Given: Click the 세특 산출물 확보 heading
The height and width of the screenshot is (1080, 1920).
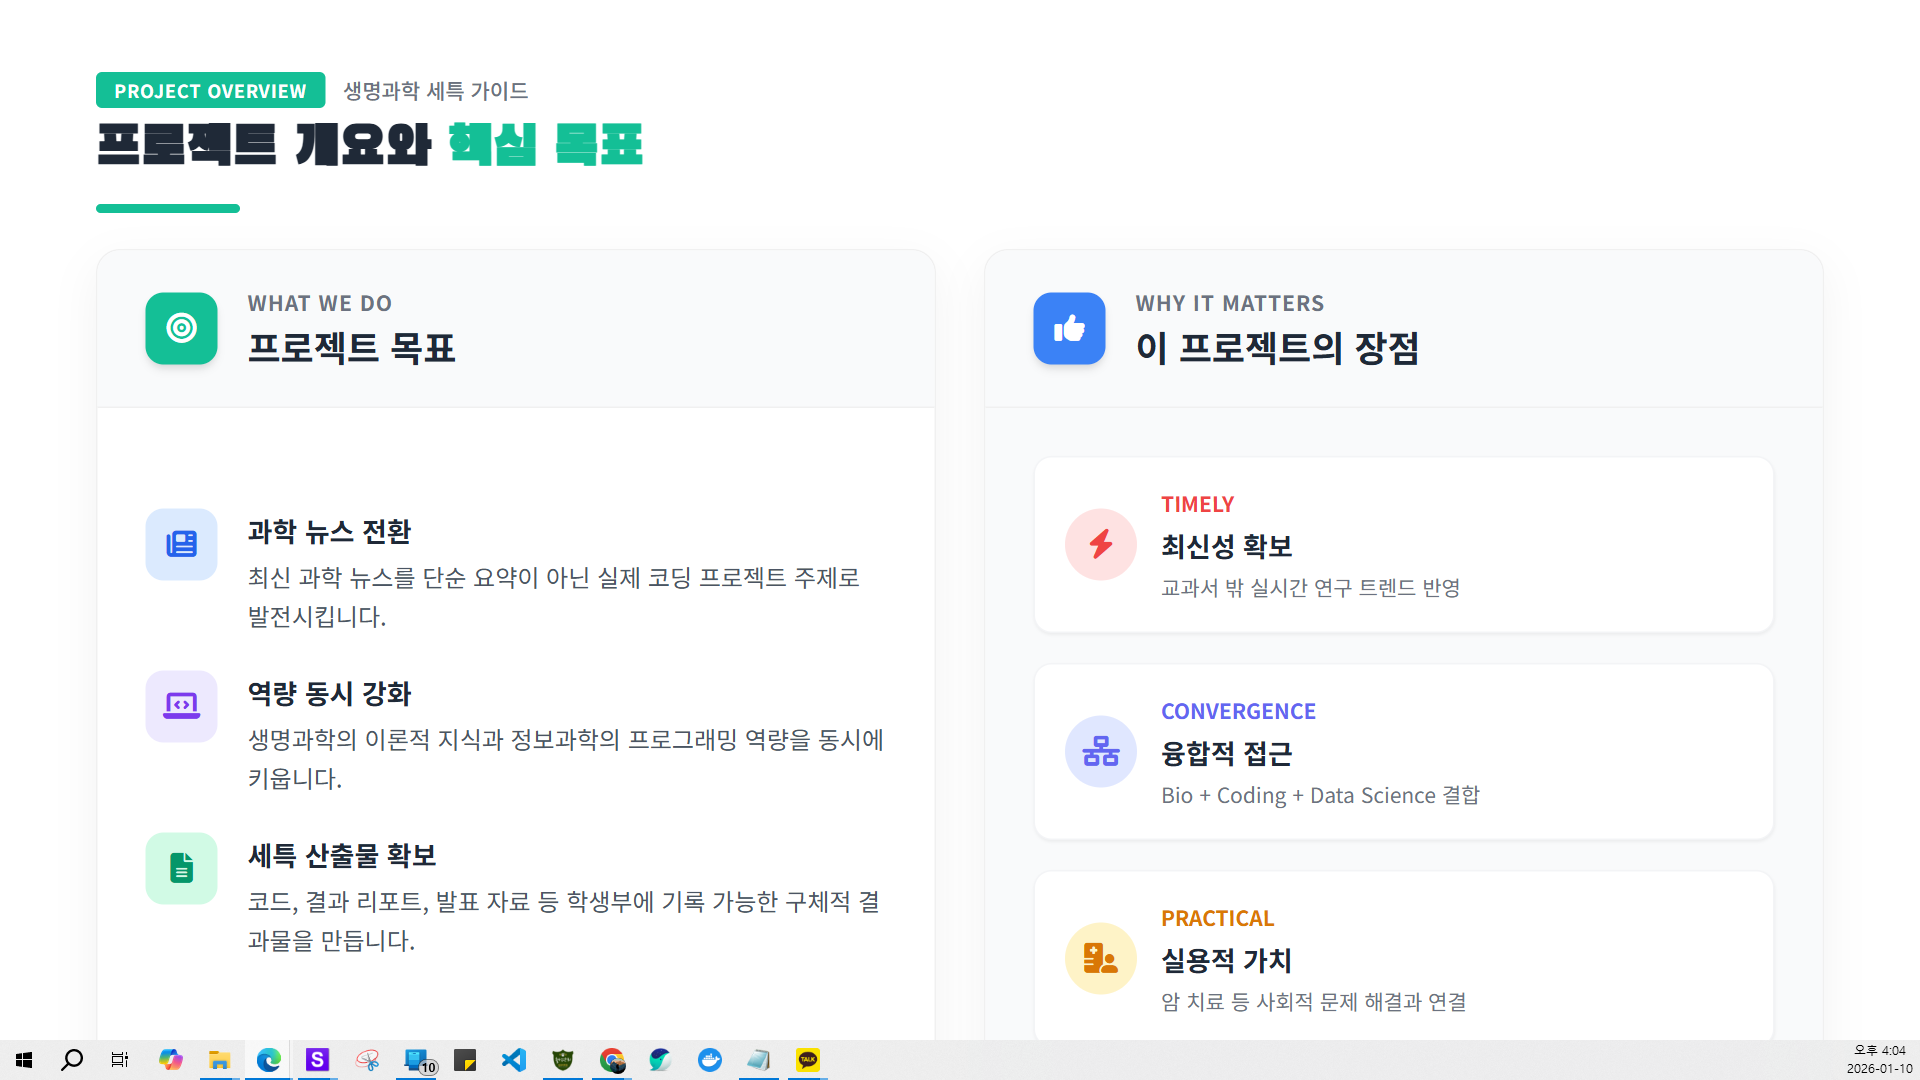Looking at the screenshot, I should click(x=342, y=856).
